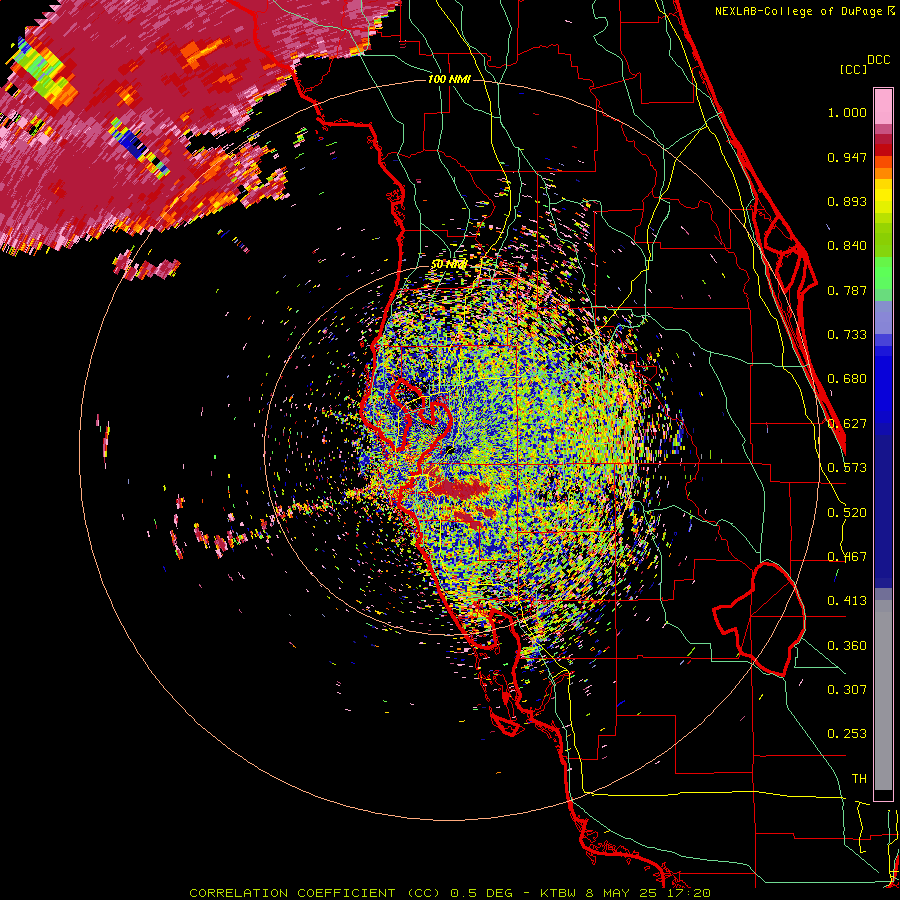The height and width of the screenshot is (900, 900).
Task: Click the [CC] units label
Action: [x=853, y=69]
